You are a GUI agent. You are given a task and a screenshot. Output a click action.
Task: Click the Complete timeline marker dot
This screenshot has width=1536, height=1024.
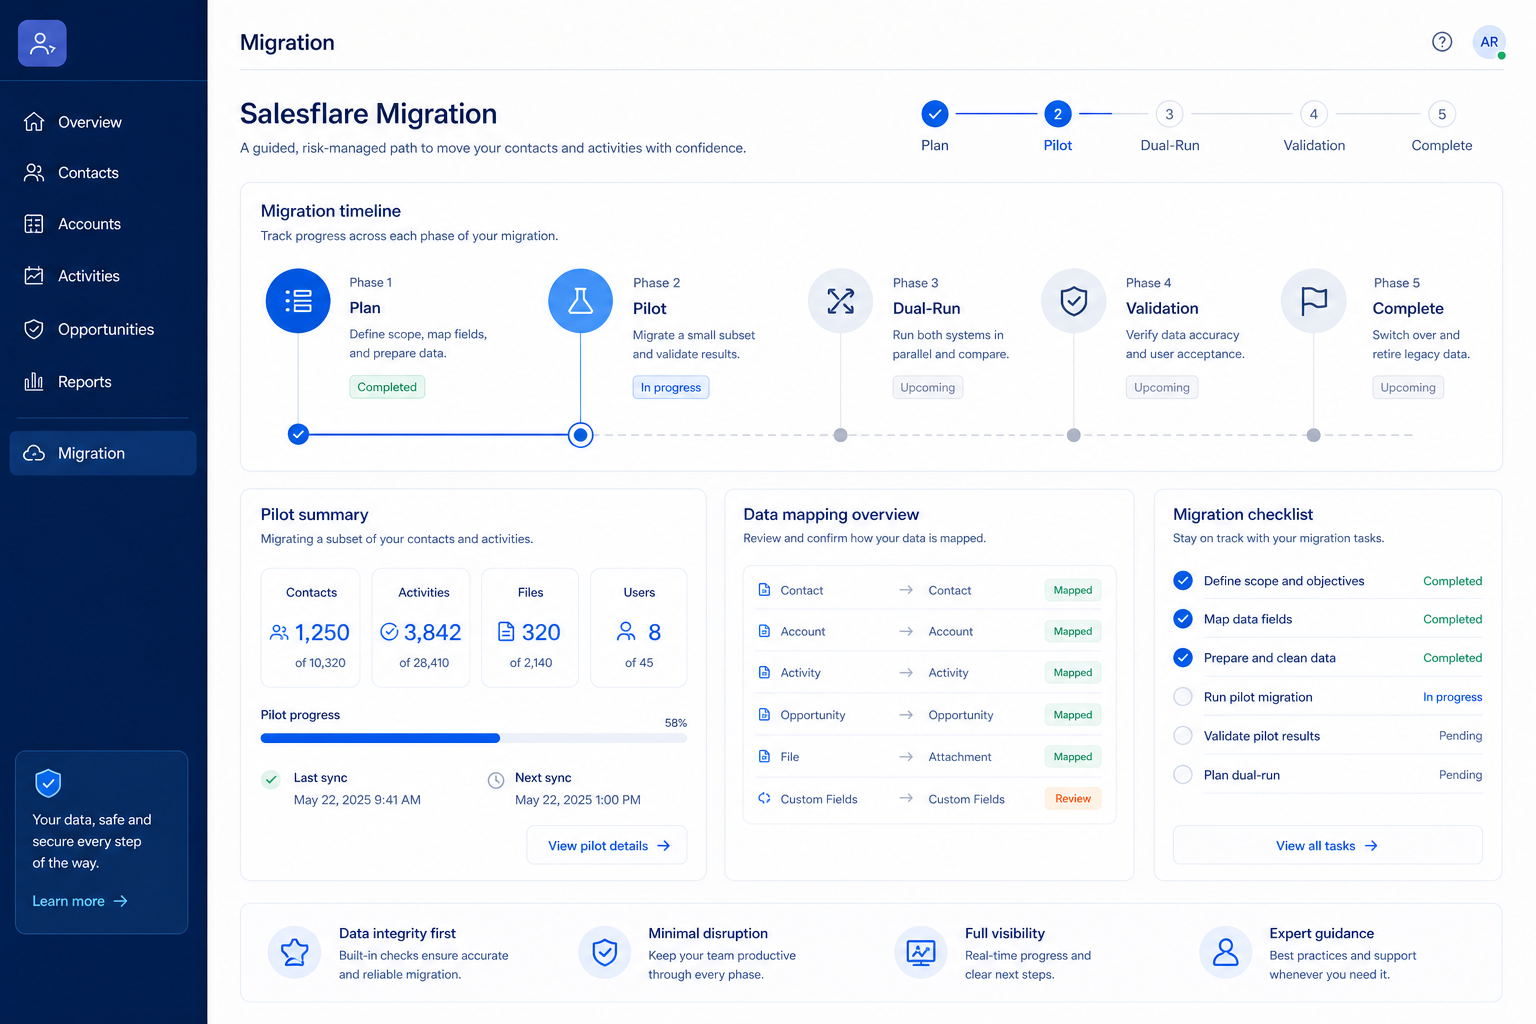click(x=1314, y=435)
